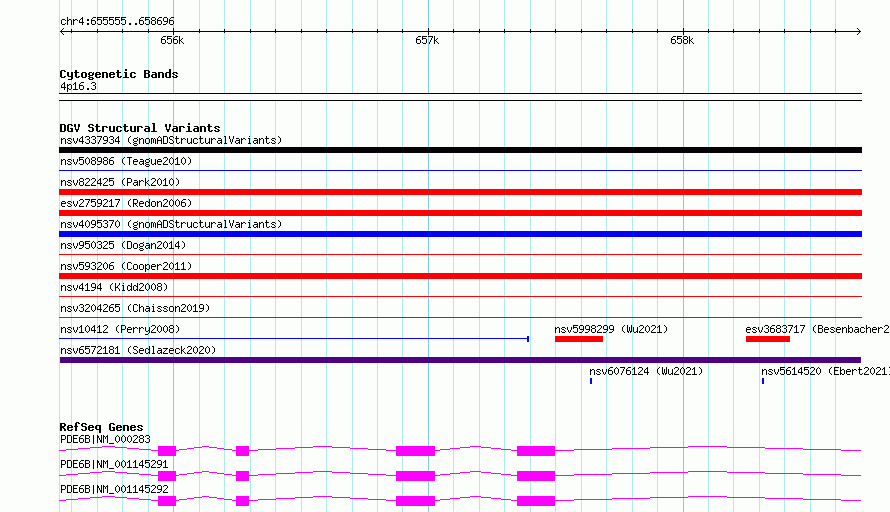890x512 pixels.
Task: Select the nsv508986 Teague2010 blue line
Action: [x=460, y=170]
